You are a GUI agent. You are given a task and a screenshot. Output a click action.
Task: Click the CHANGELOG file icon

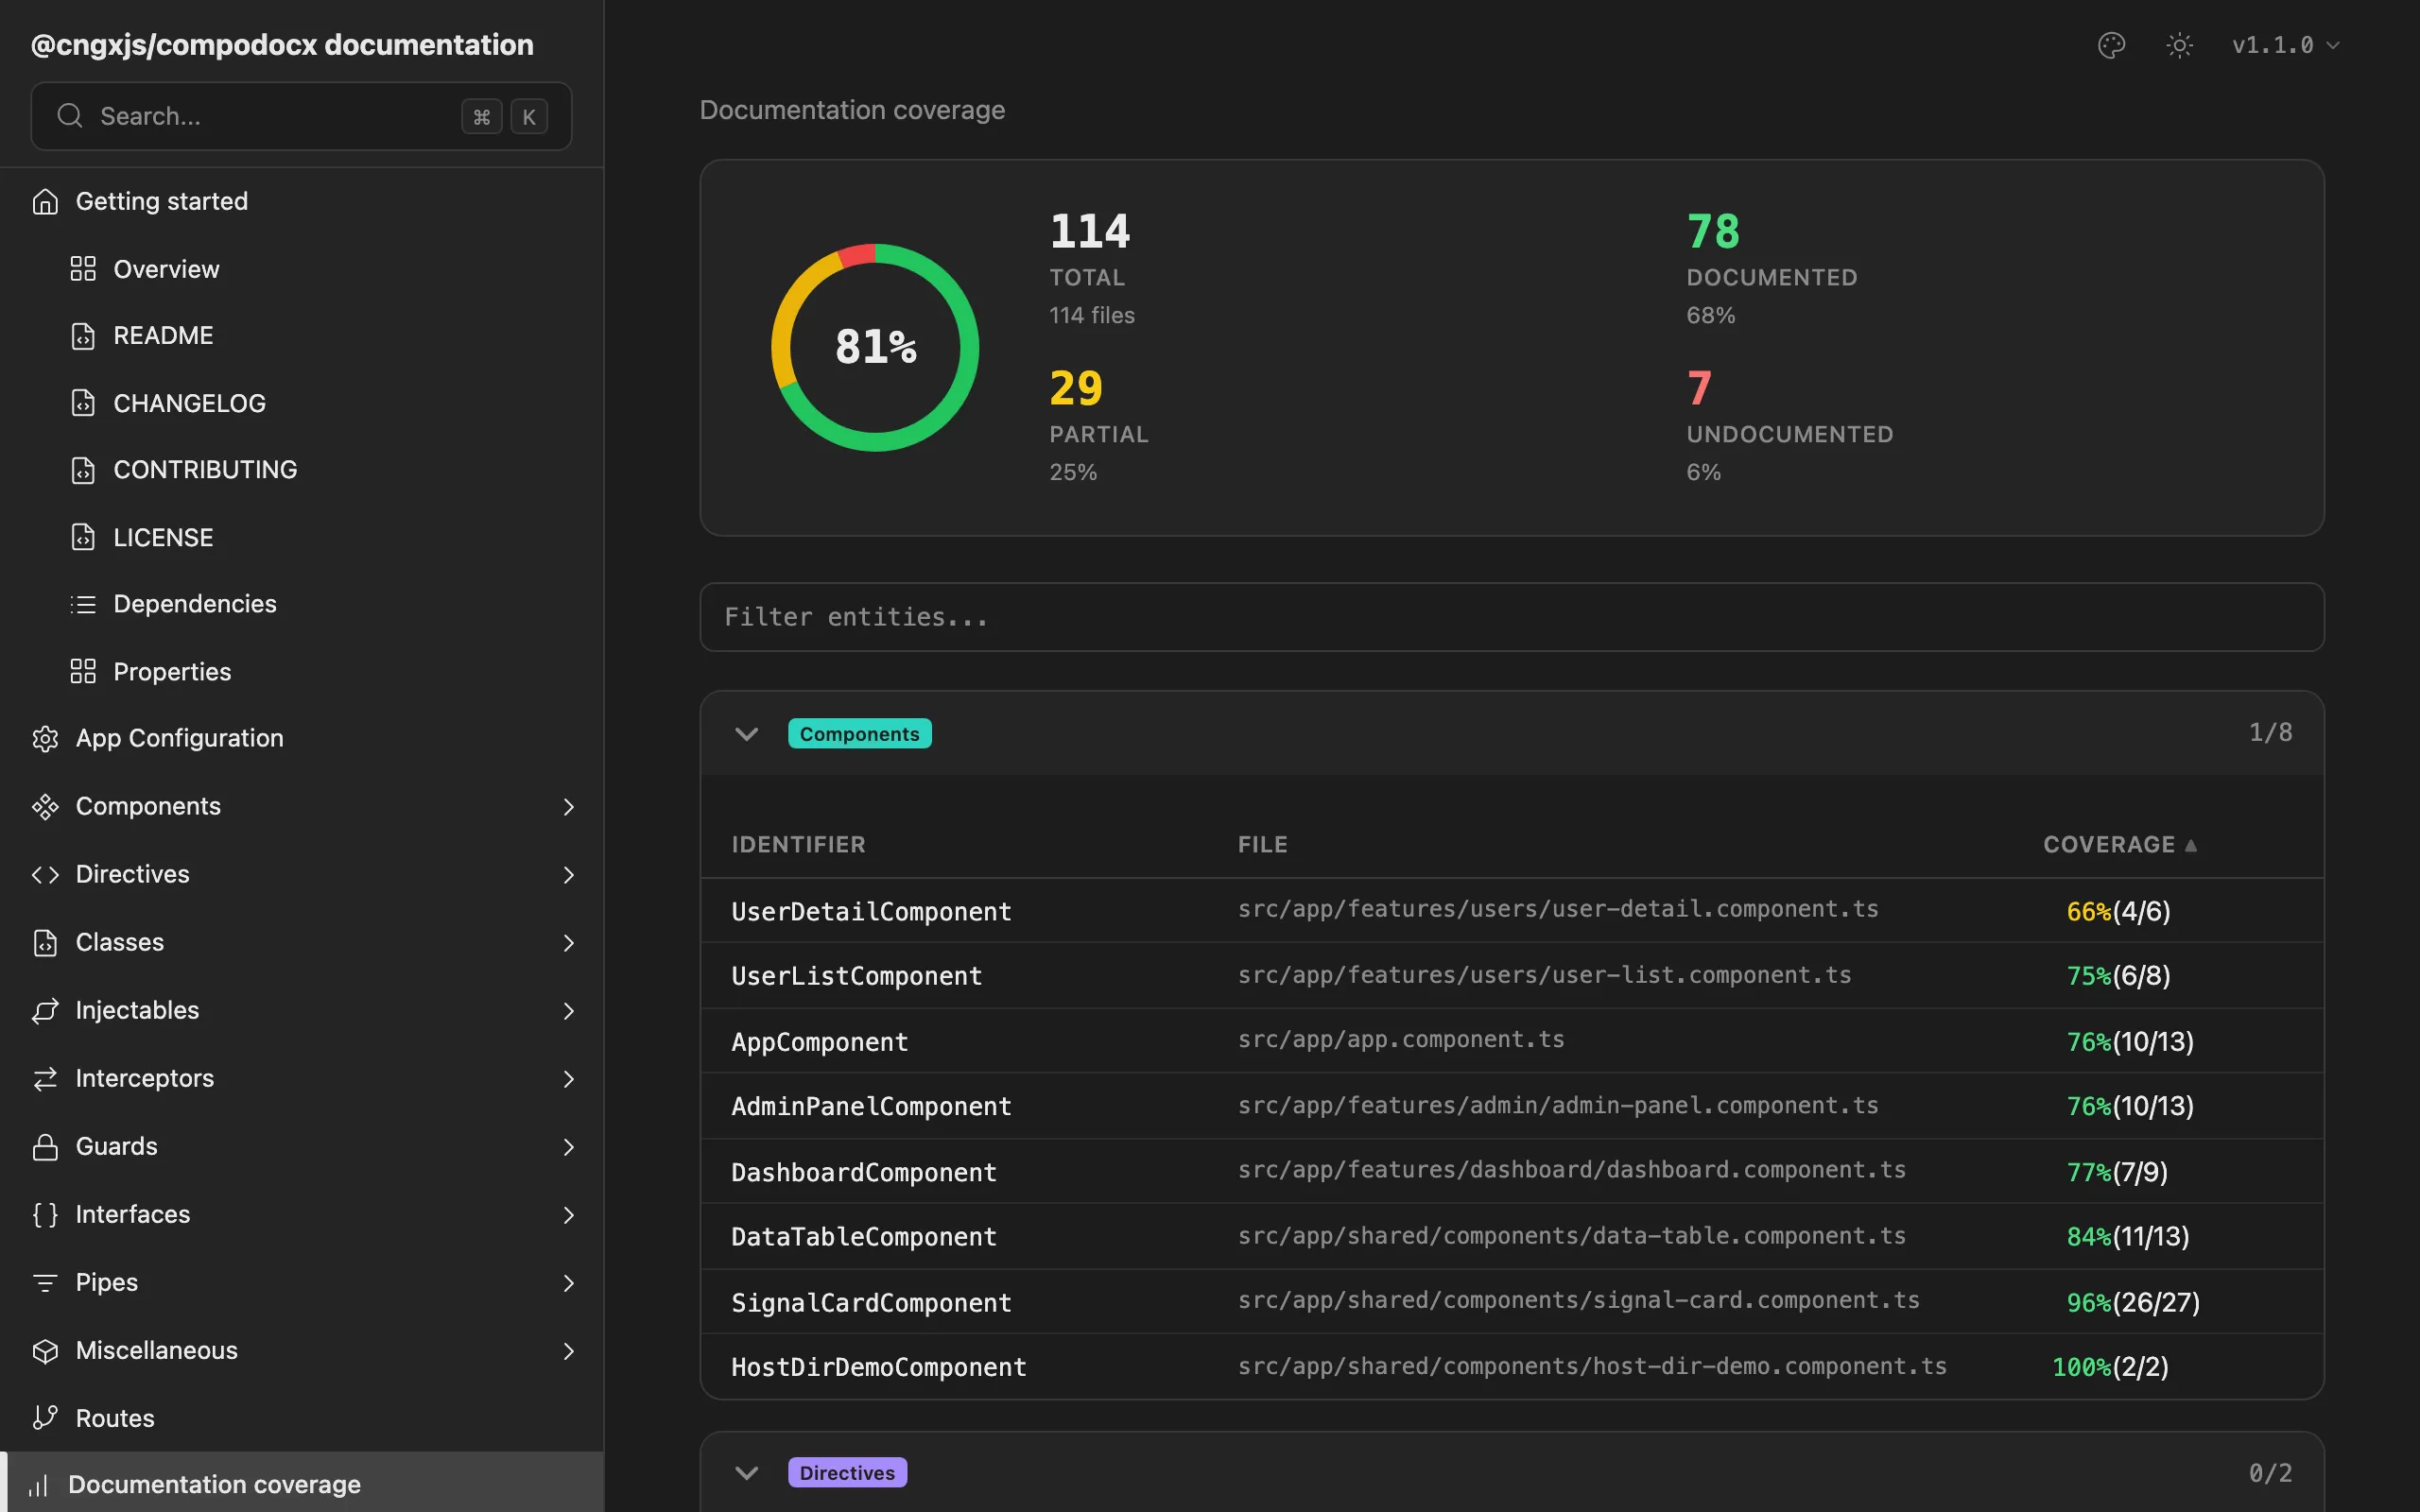pyautogui.click(x=83, y=403)
